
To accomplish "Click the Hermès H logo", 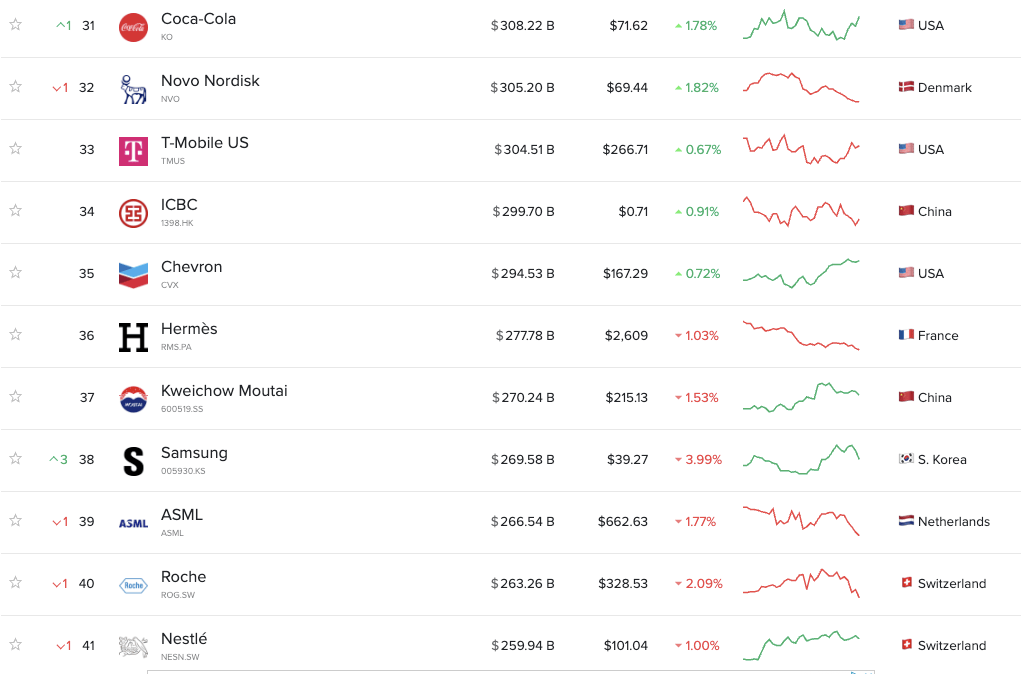I will 133,337.
